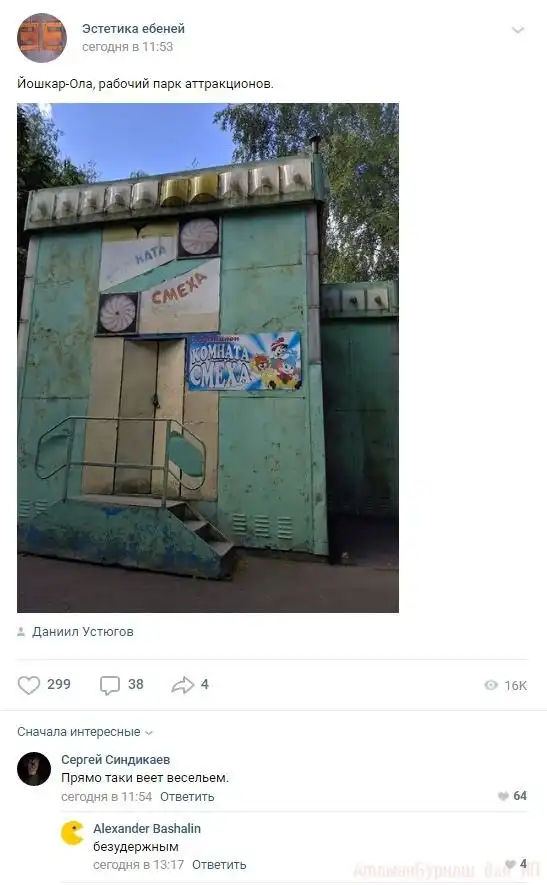Image resolution: width=547 pixels, height=885 pixels.
Task: Open the Комната смеха photo
Action: click(x=208, y=358)
